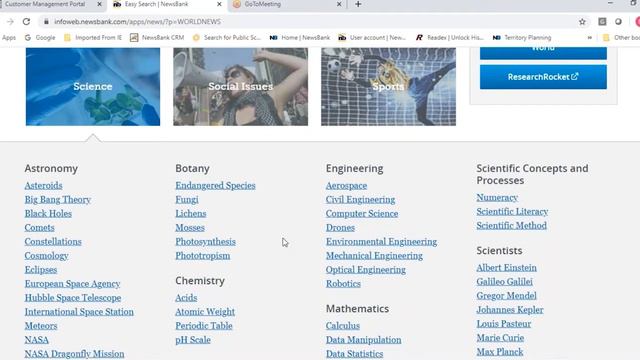This screenshot has width=640, height=360.
Task: Open the ResearchRocket button
Action: [543, 77]
